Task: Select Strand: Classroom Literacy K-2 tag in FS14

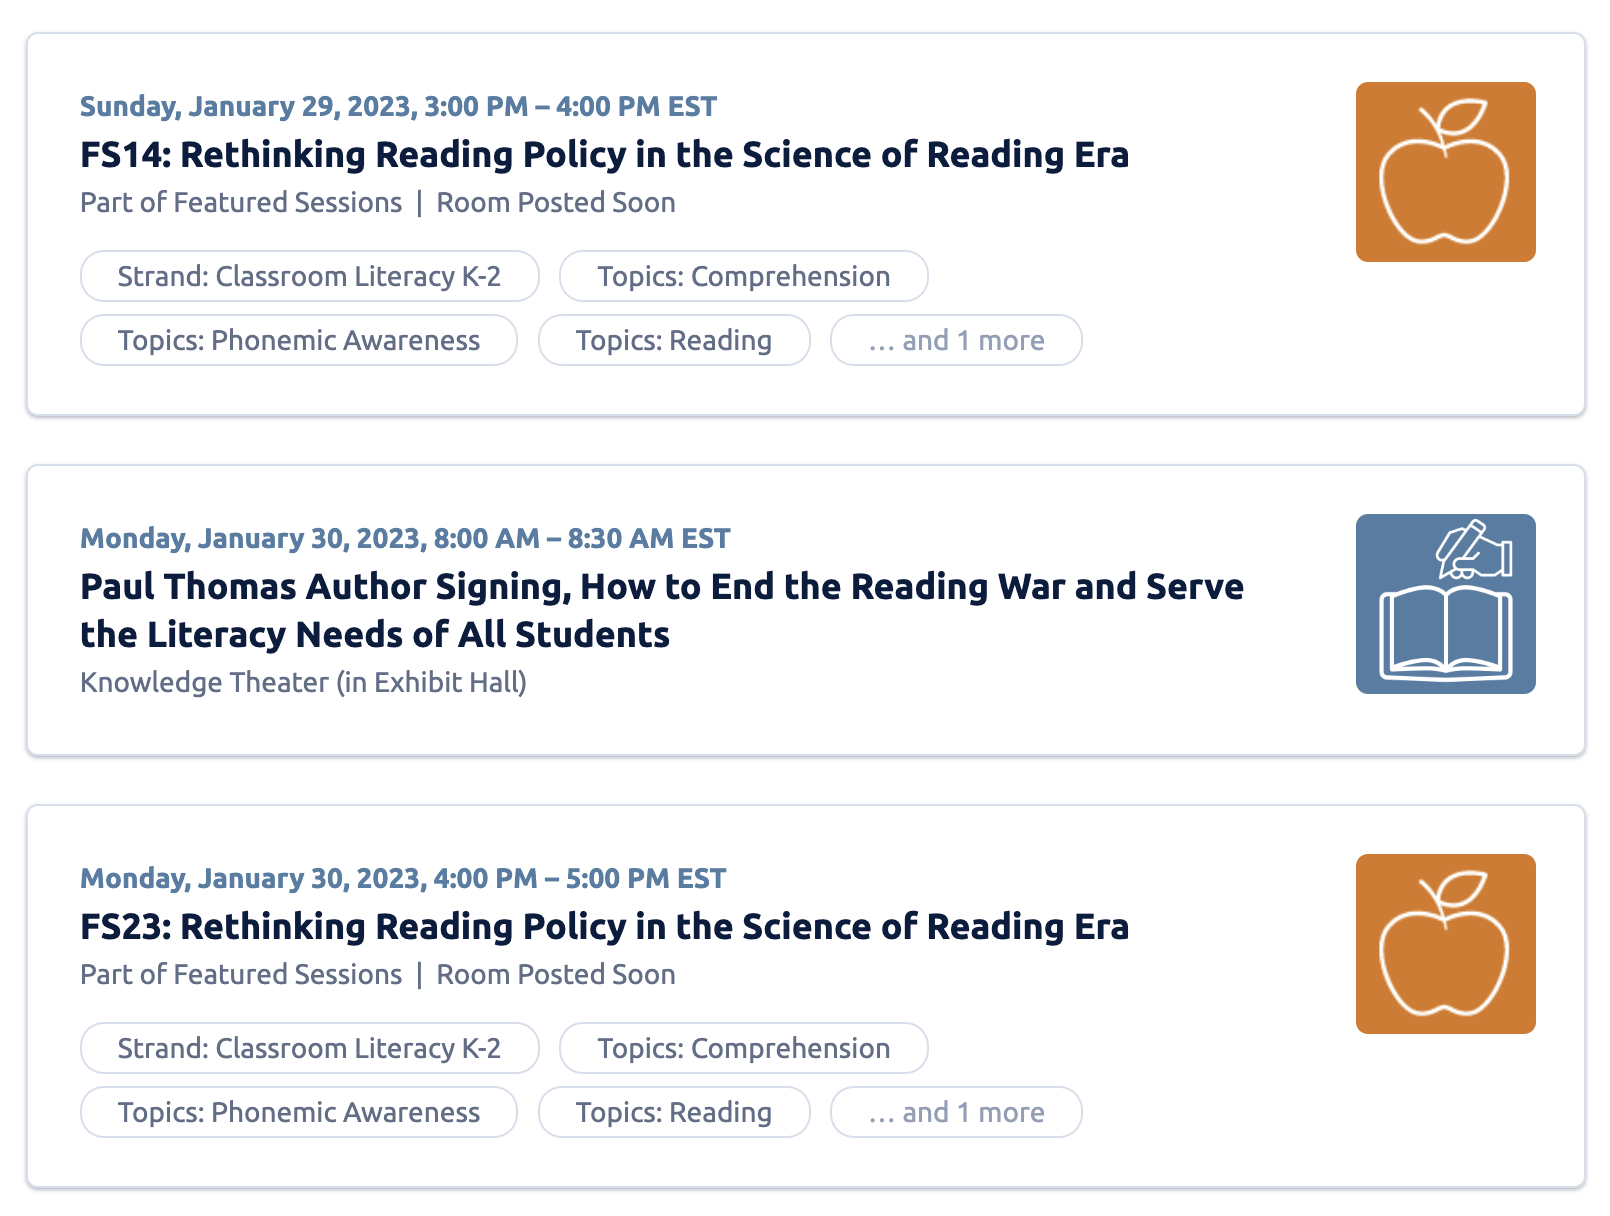Action: pos(309,276)
